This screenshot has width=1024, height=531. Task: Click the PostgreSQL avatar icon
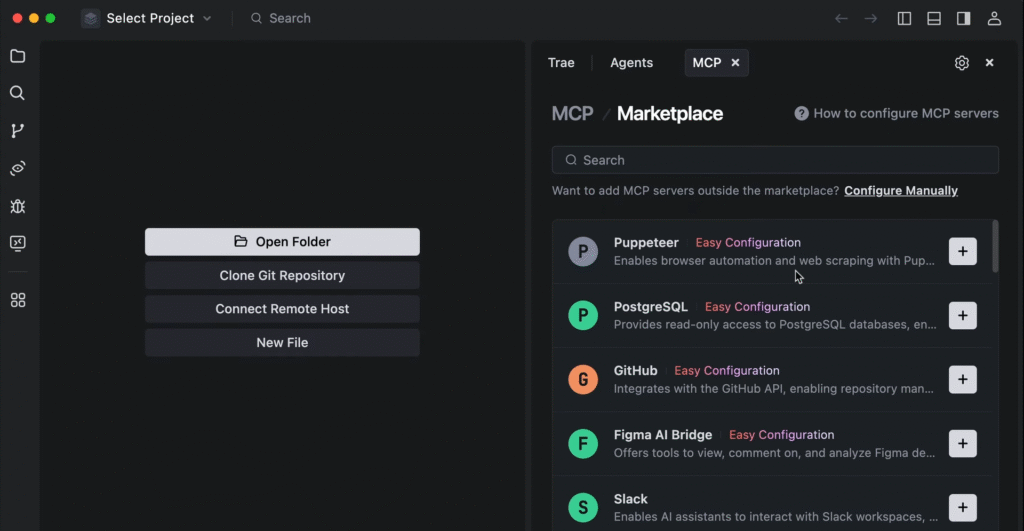pos(583,315)
